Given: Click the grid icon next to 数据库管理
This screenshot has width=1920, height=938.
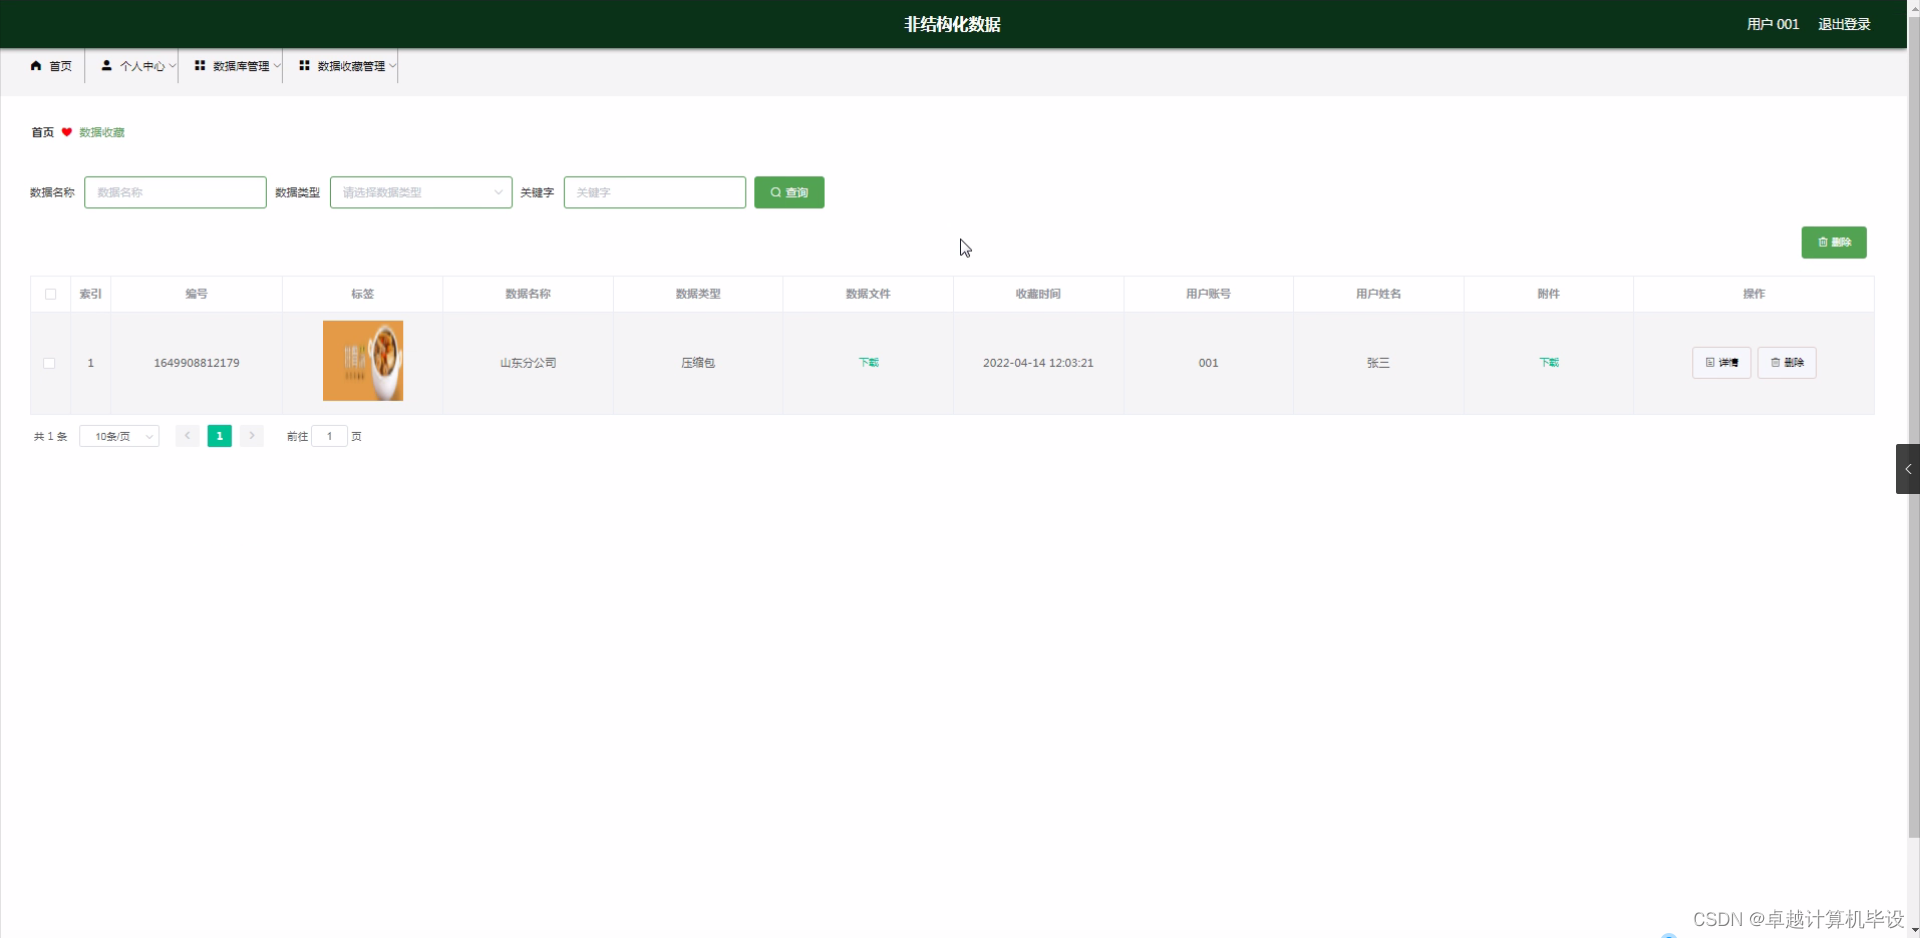Looking at the screenshot, I should (199, 65).
